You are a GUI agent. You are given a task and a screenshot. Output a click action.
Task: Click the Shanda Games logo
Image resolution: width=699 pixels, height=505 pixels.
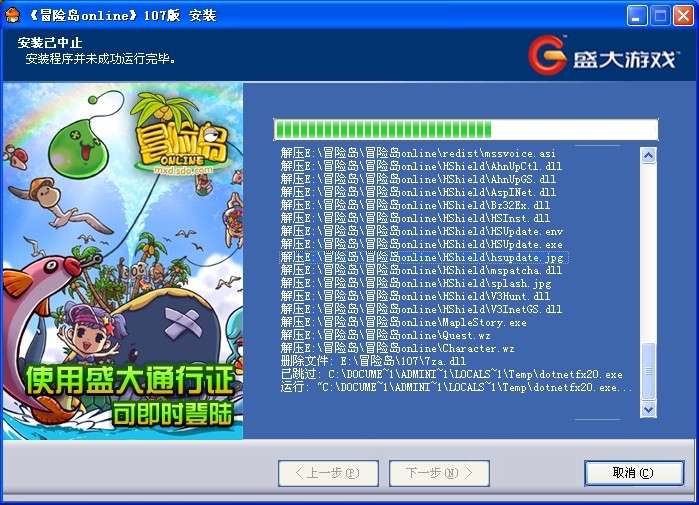pos(603,55)
